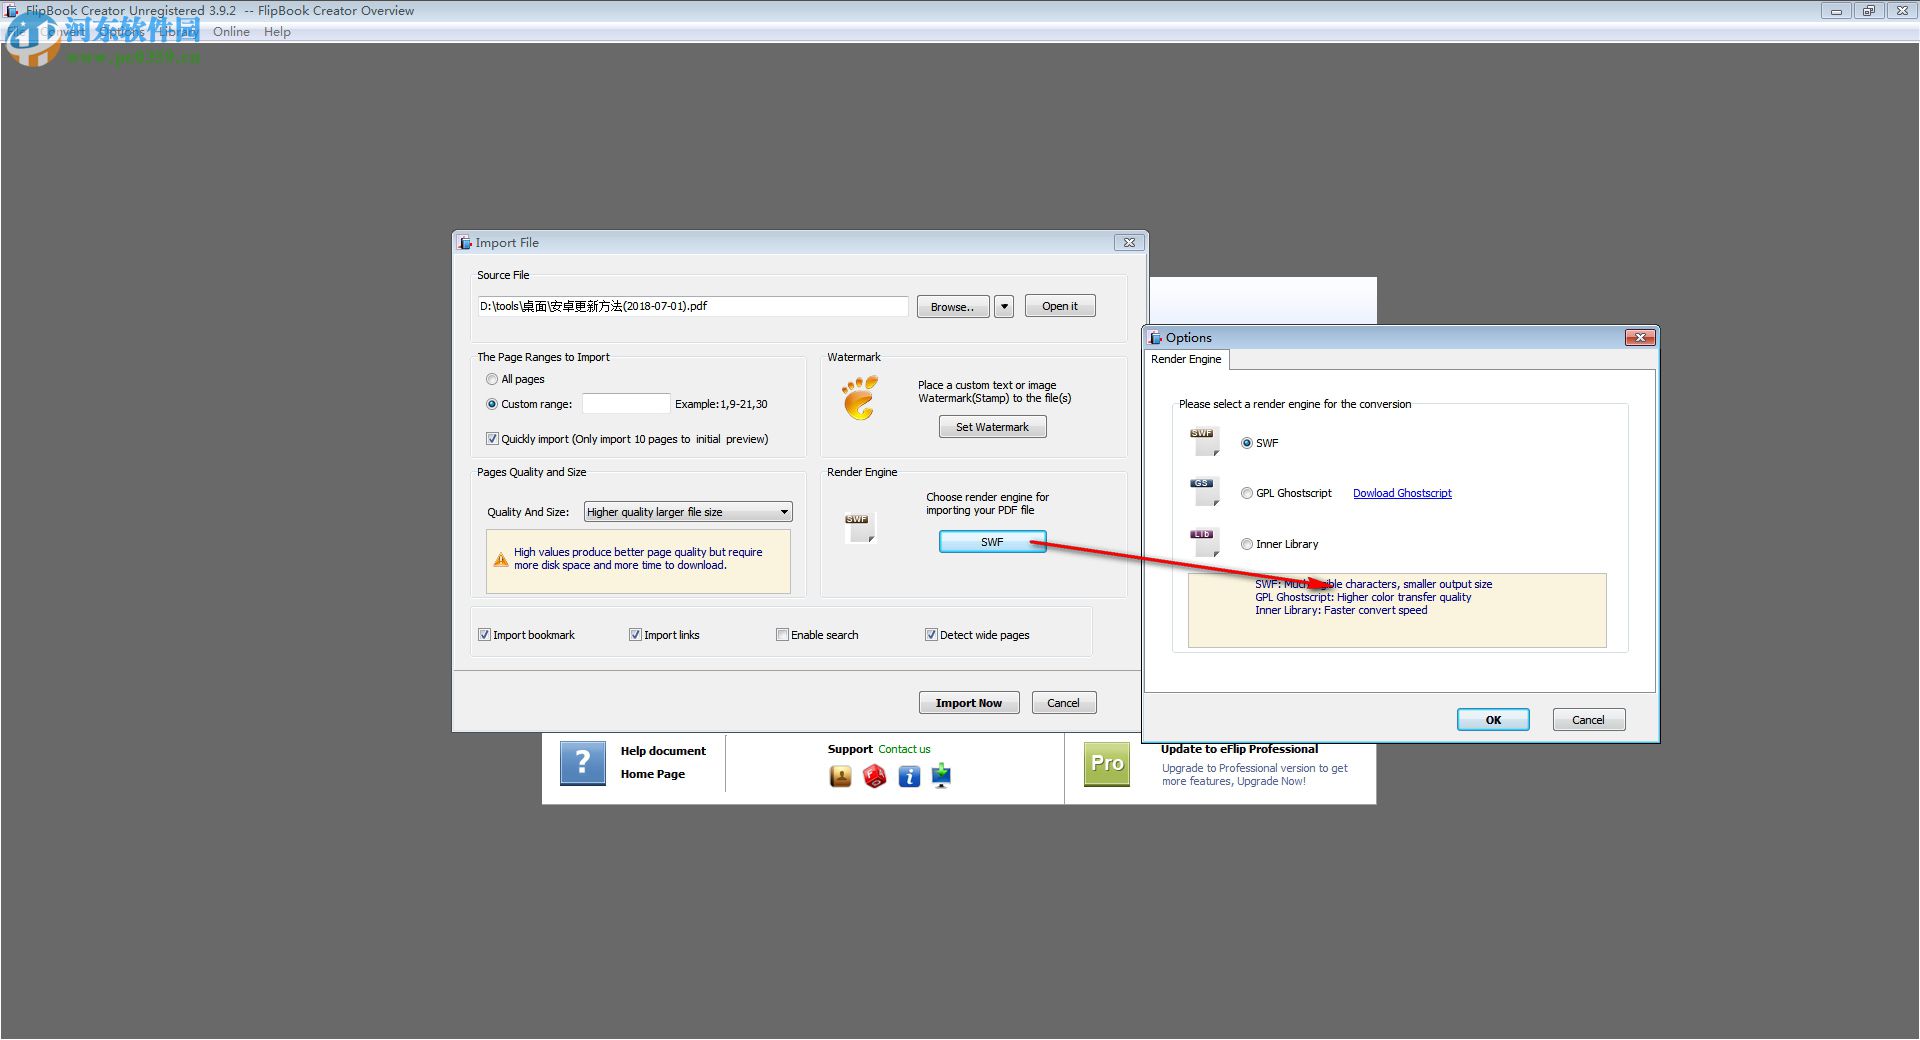Image resolution: width=1920 pixels, height=1040 pixels.
Task: Click the Custom range input field
Action: tap(626, 404)
